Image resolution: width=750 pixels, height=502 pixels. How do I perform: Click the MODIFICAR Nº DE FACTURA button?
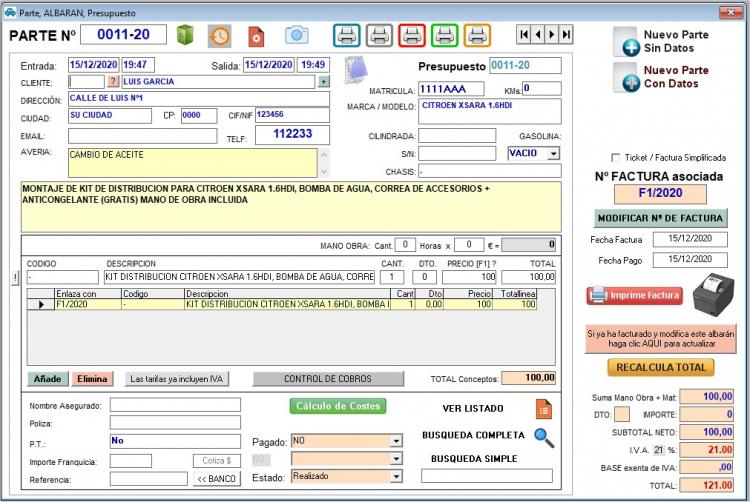[x=661, y=218]
